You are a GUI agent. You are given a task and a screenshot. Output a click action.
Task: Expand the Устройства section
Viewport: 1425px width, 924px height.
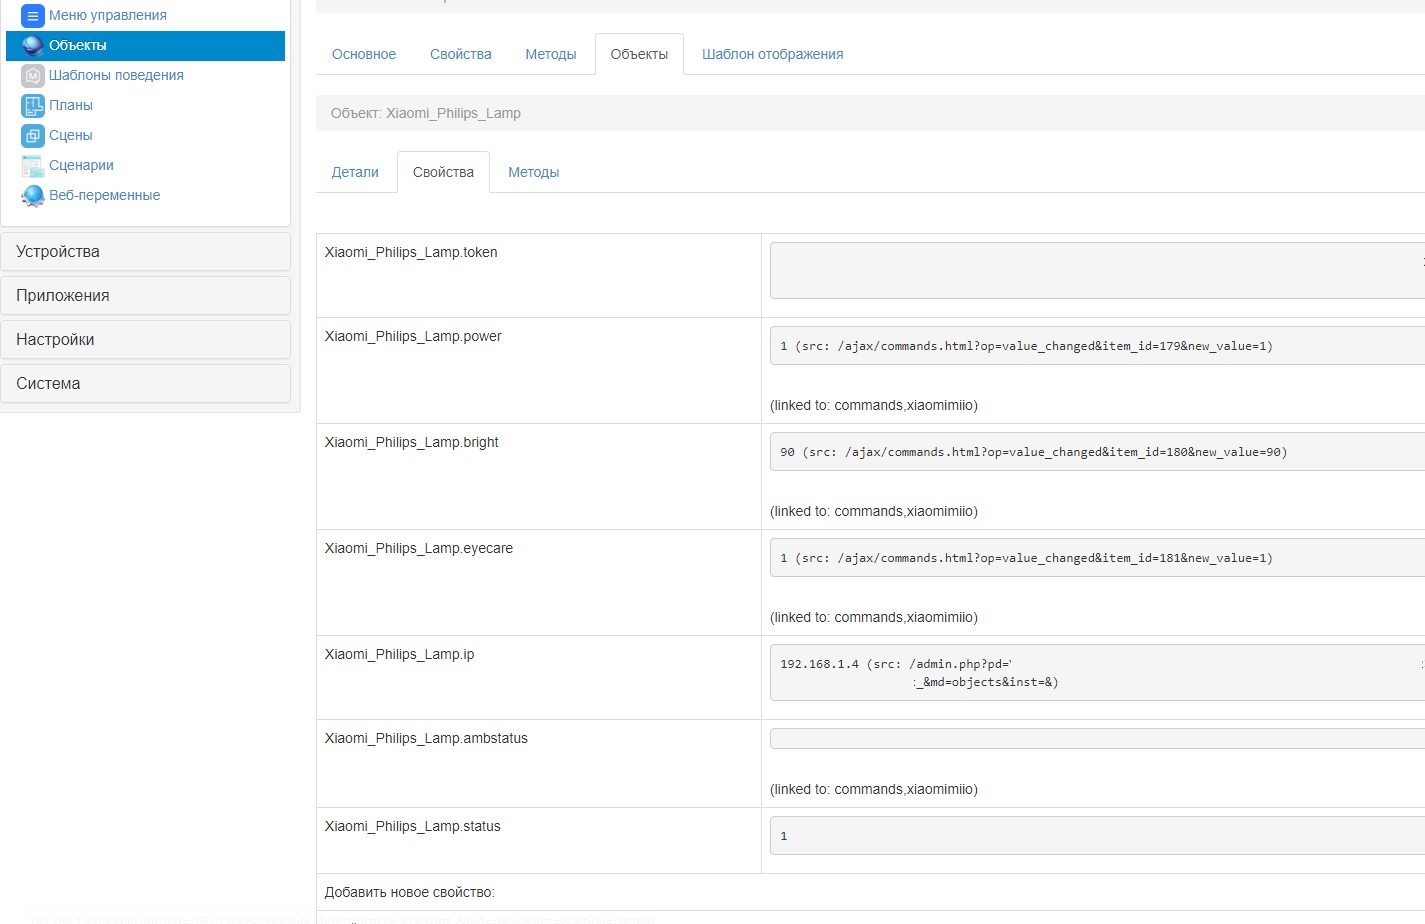pyautogui.click(x=146, y=252)
